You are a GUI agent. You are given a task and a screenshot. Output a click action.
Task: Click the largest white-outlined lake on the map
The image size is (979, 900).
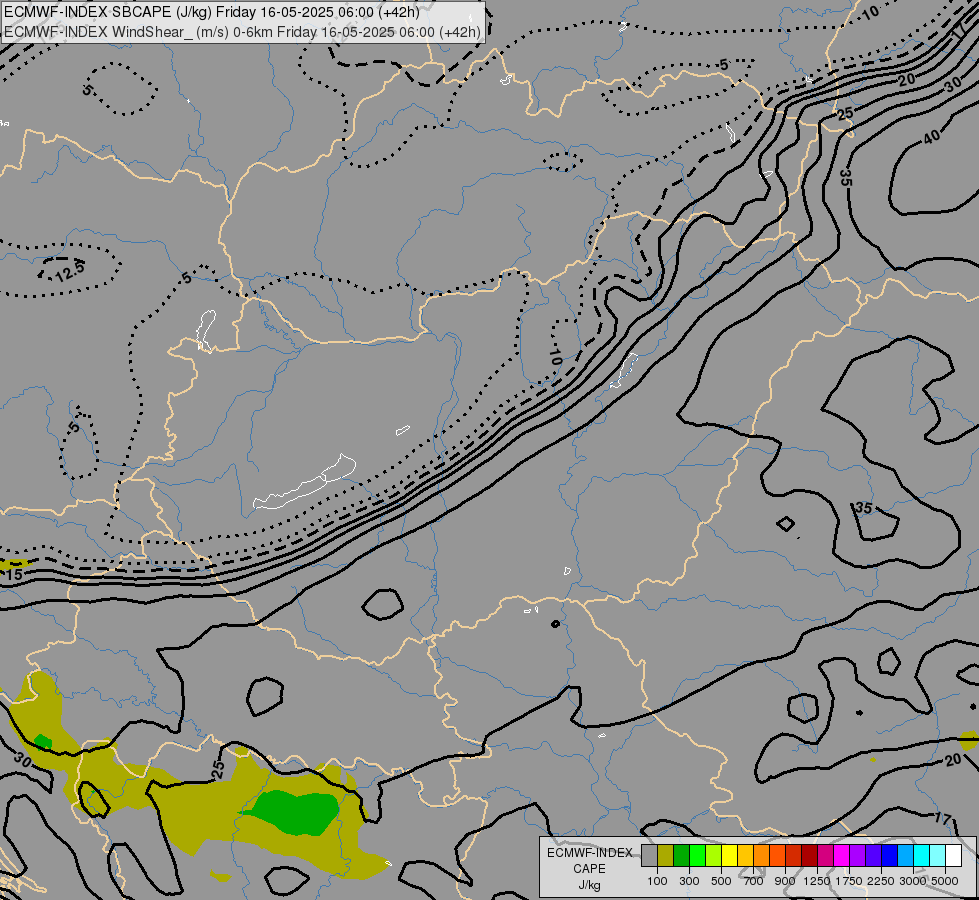tap(305, 483)
